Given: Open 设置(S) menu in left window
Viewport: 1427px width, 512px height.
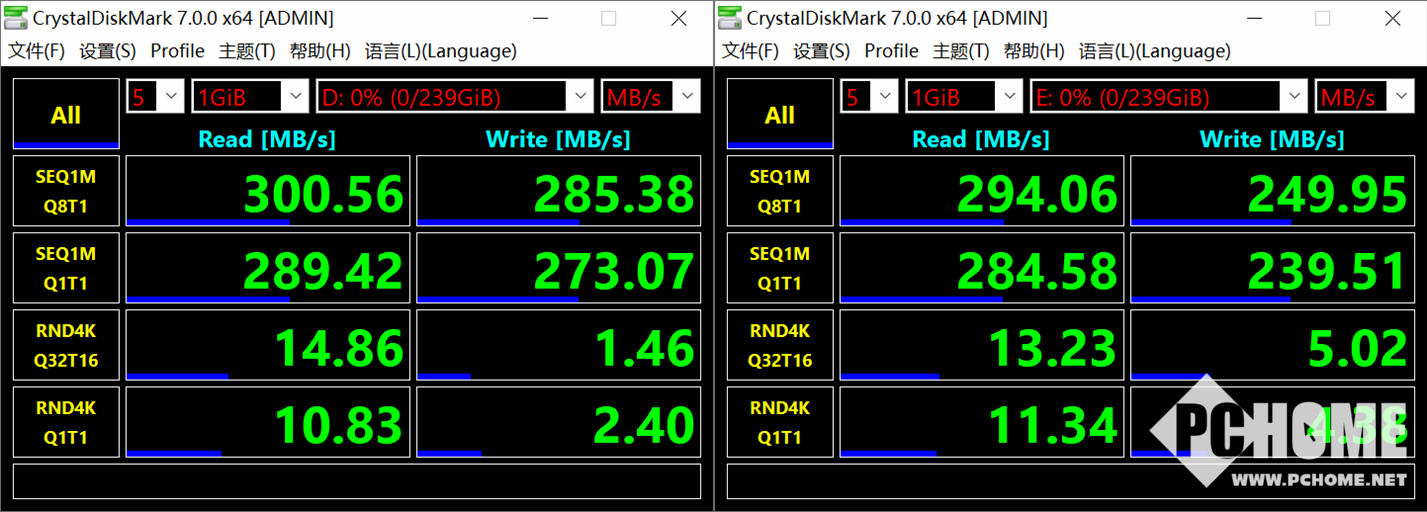Looking at the screenshot, I should coord(108,51).
